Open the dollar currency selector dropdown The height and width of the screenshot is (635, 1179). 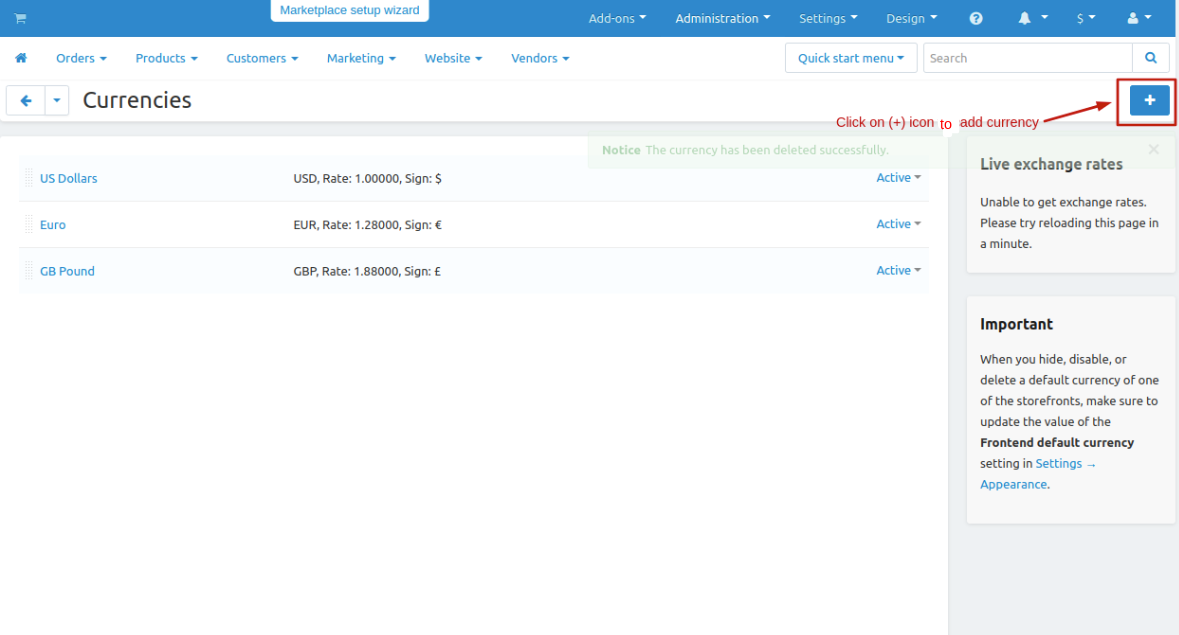(x=1086, y=18)
